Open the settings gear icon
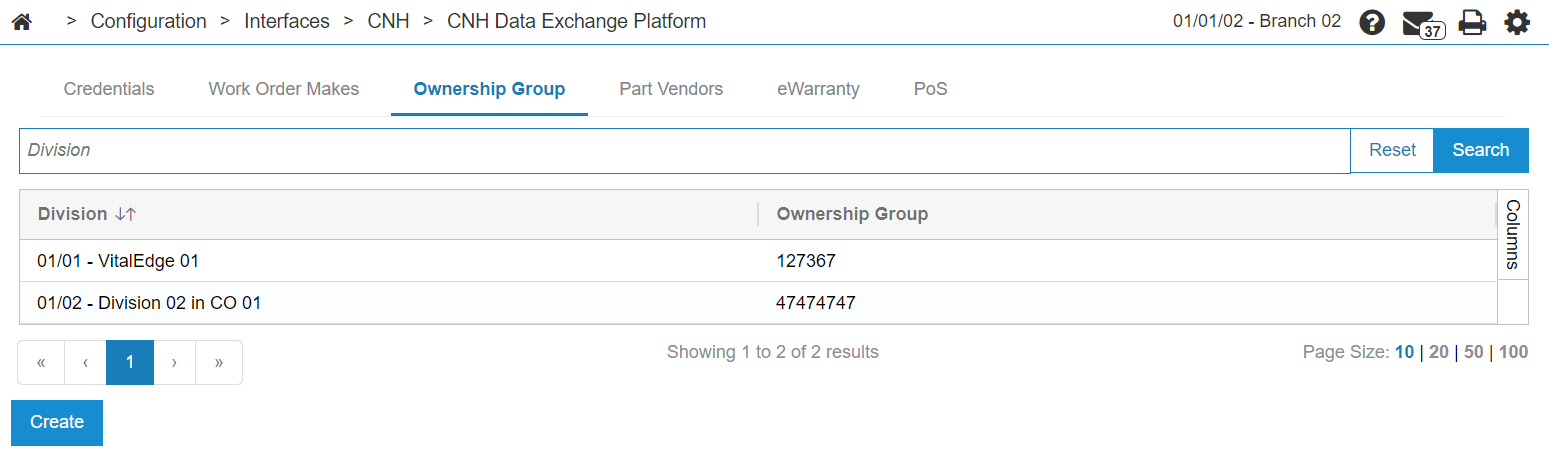This screenshot has height=469, width=1549. tap(1517, 22)
